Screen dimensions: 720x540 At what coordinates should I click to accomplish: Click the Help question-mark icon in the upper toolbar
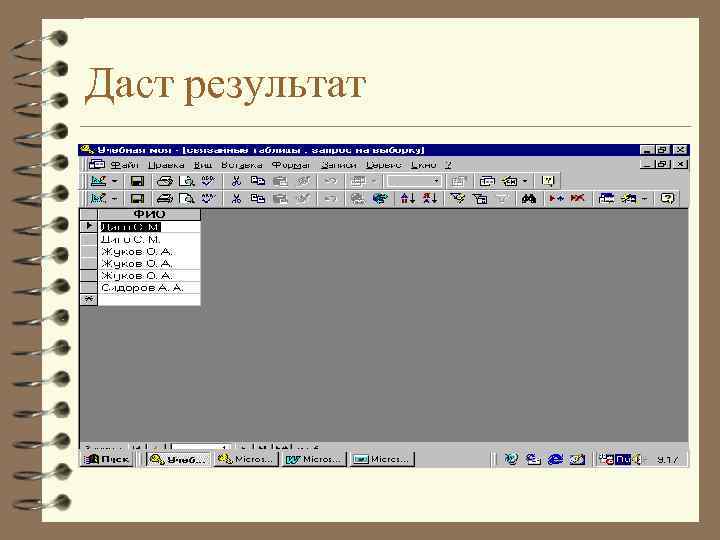547,181
